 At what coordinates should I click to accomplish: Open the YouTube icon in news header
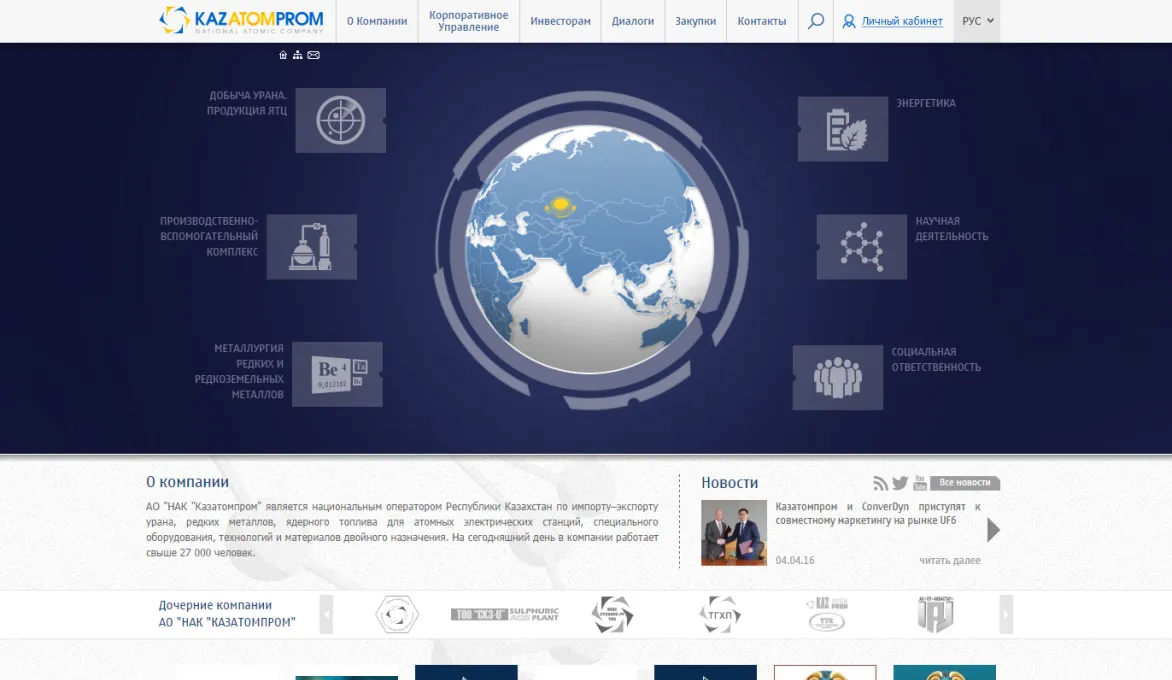tap(919, 483)
